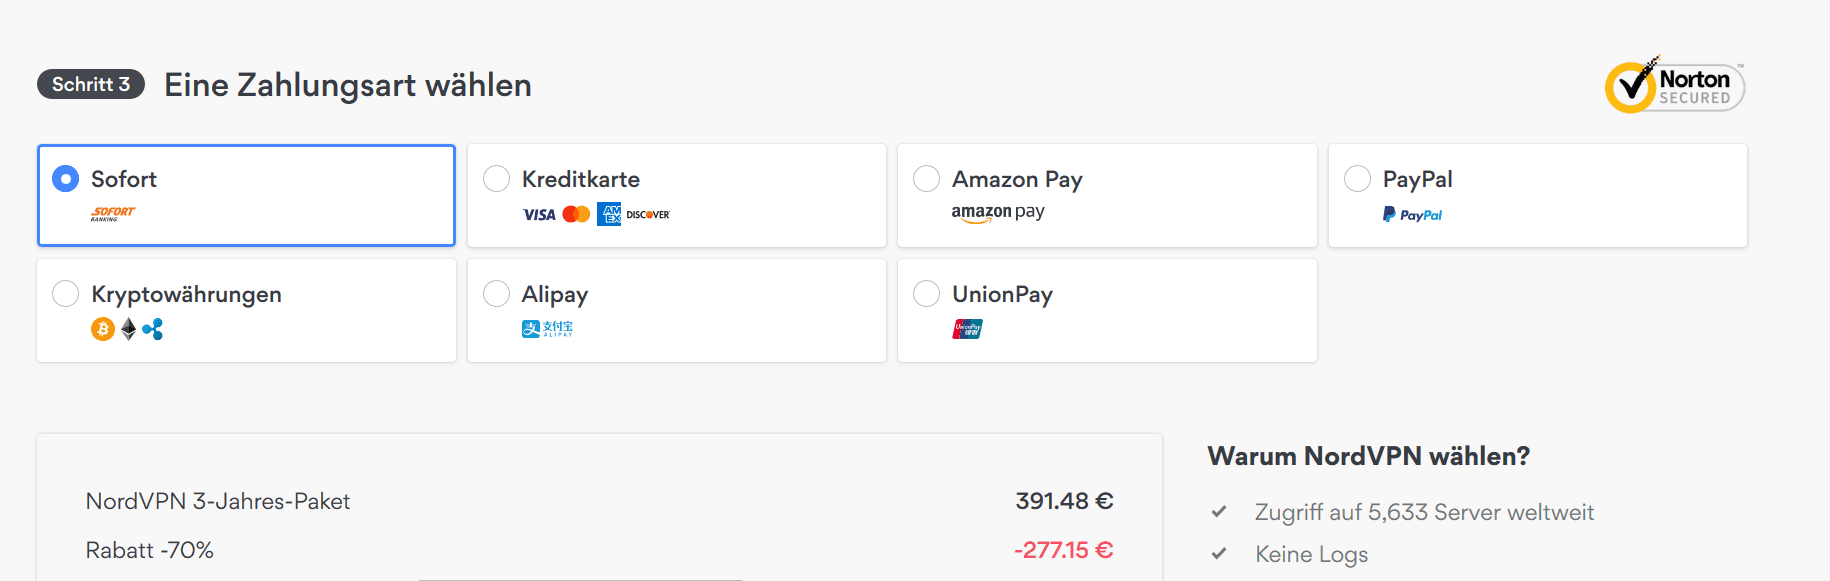Click the Ethereum icon

pos(128,329)
